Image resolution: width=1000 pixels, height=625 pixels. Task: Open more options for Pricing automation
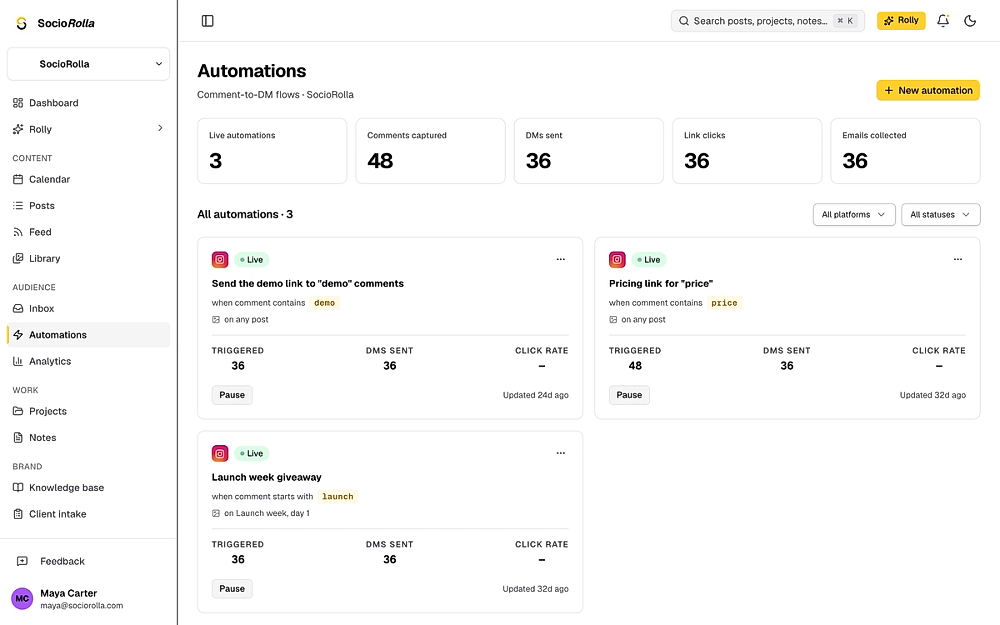coord(958,259)
